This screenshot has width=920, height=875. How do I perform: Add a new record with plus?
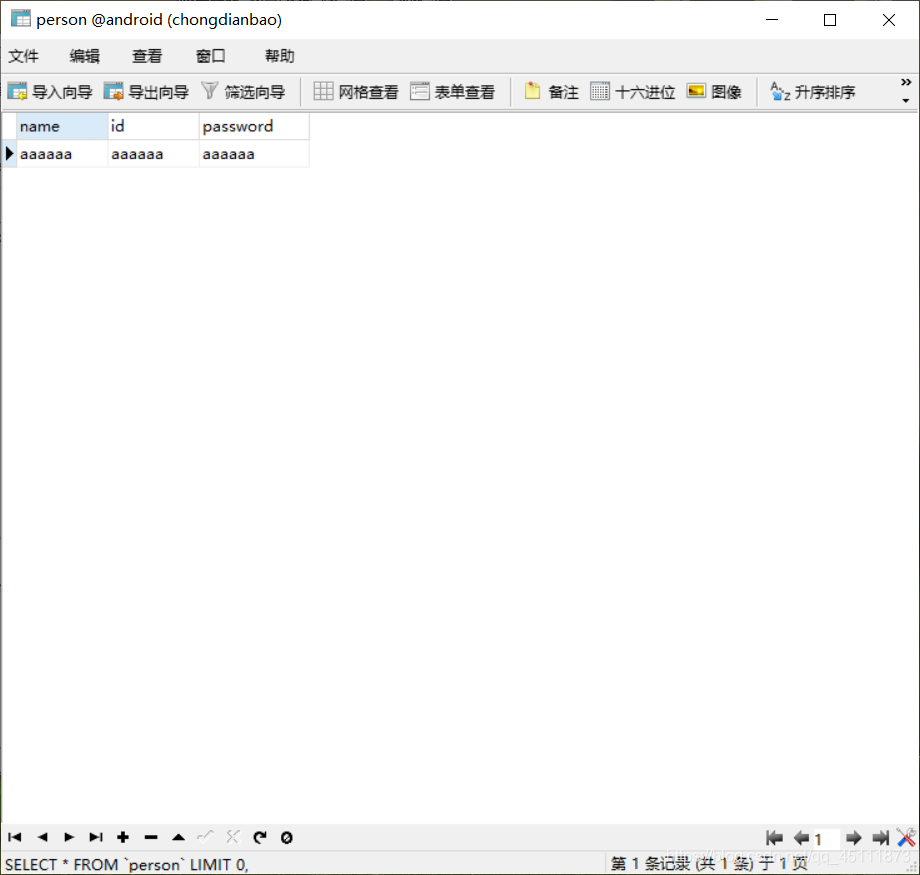coord(123,837)
